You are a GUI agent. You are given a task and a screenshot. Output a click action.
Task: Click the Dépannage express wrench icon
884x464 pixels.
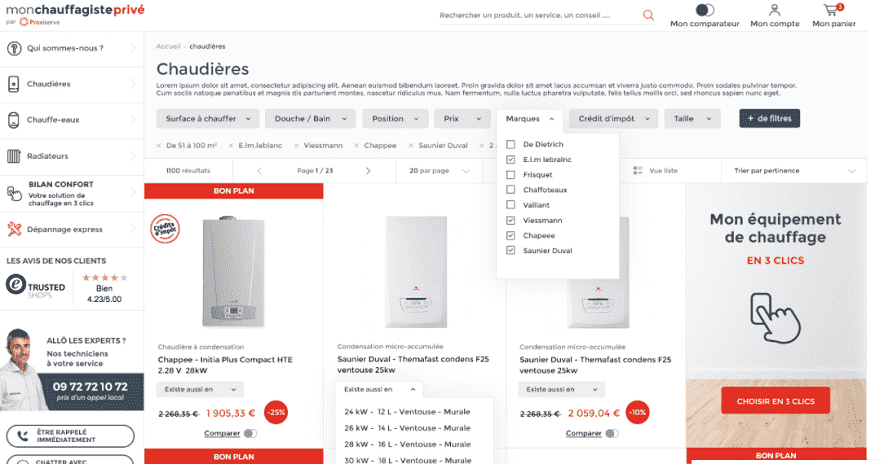[14, 229]
